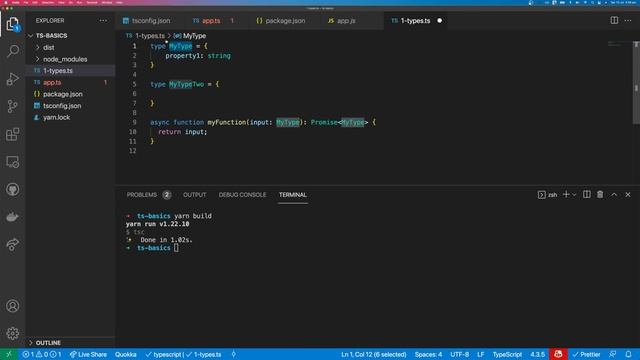Open Source Control view
The width and height of the screenshot is (640, 360).
13,106
